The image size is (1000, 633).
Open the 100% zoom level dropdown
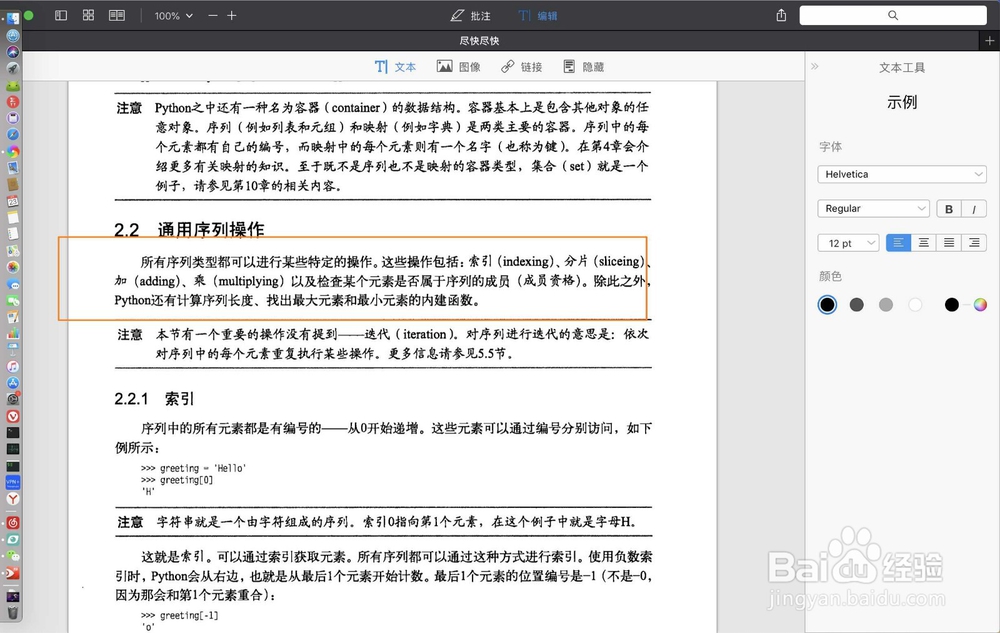click(x=173, y=16)
